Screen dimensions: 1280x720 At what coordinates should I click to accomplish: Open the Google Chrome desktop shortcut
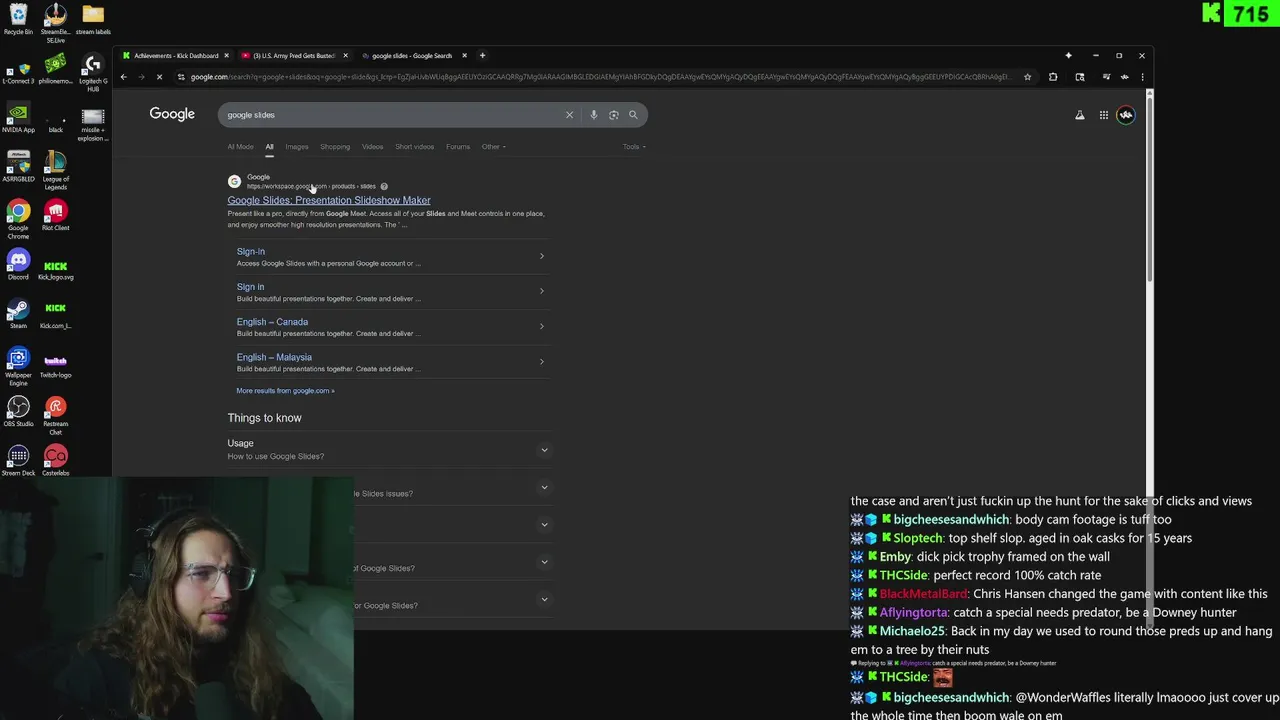coord(18,219)
